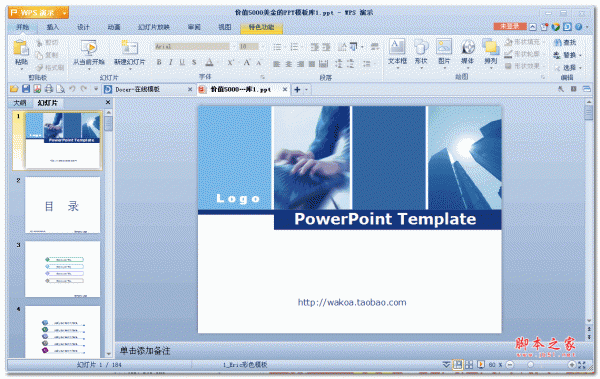Toggle align text left
The image size is (600, 379).
click(277, 64)
